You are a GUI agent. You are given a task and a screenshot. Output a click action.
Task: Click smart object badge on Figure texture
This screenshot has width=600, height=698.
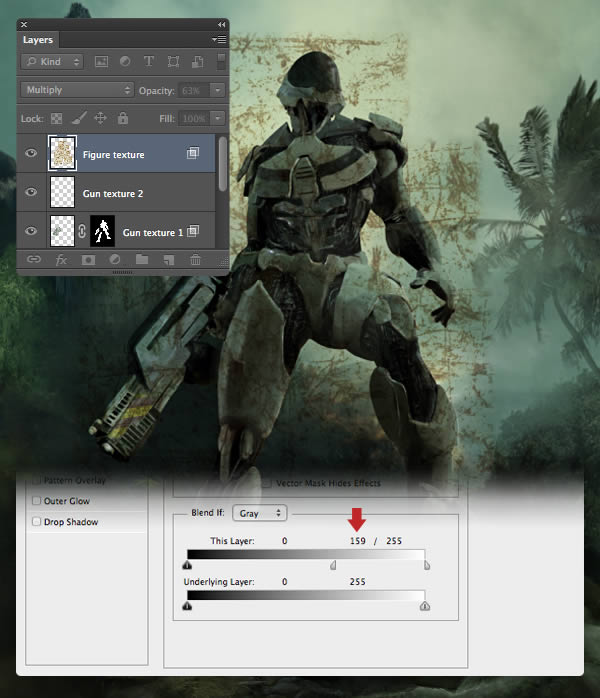tap(193, 153)
